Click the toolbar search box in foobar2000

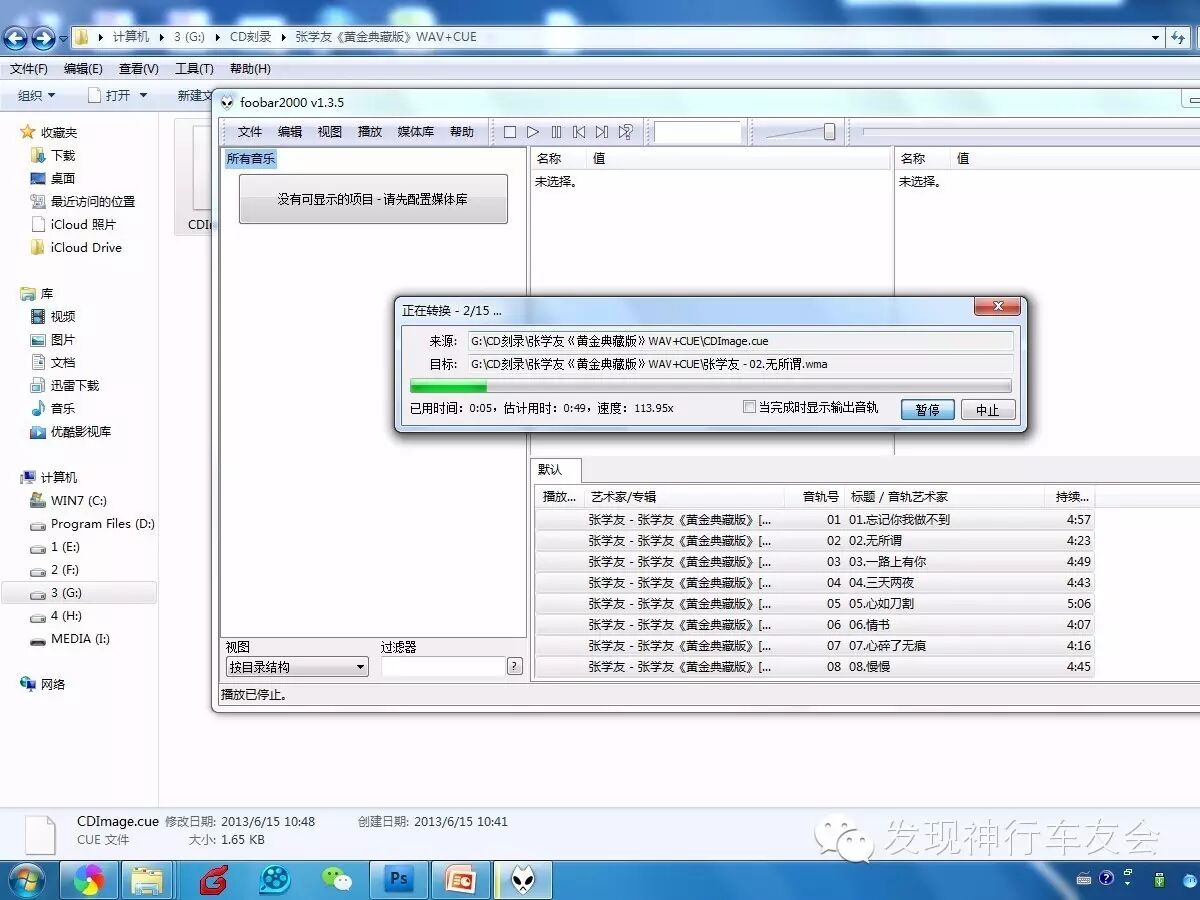[698, 132]
